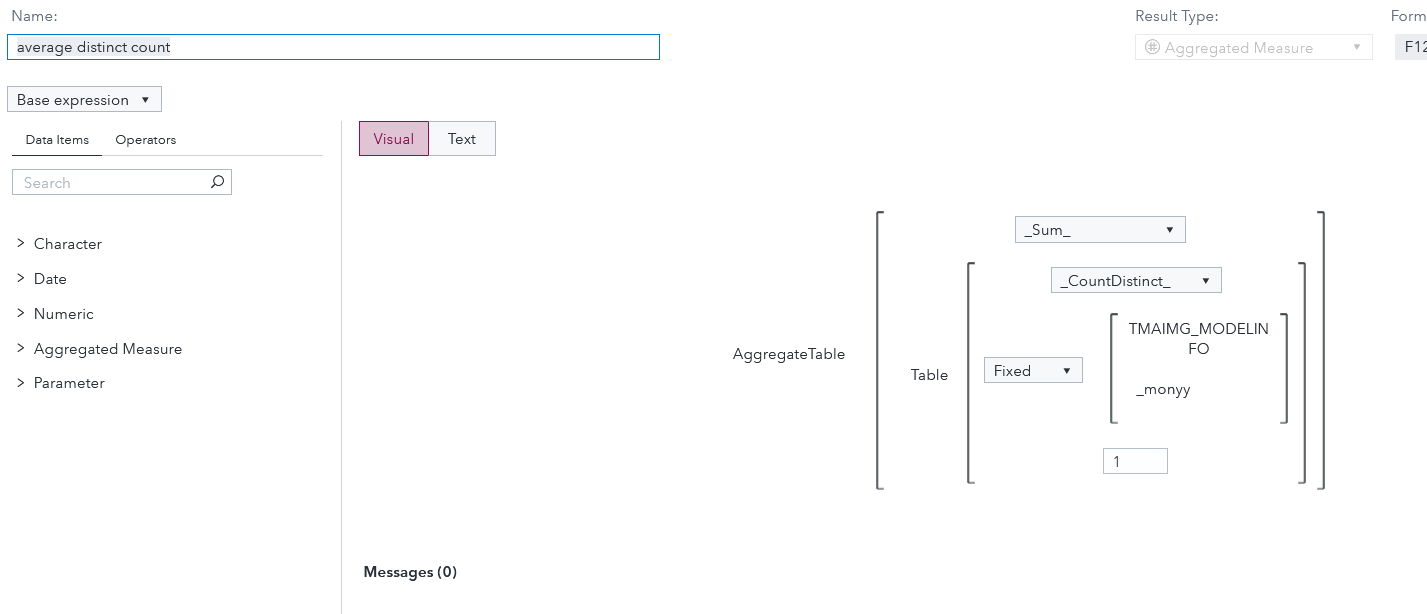Screen dimensions: 1427x614
Task: Expand the Numeric category
Action: (21, 313)
